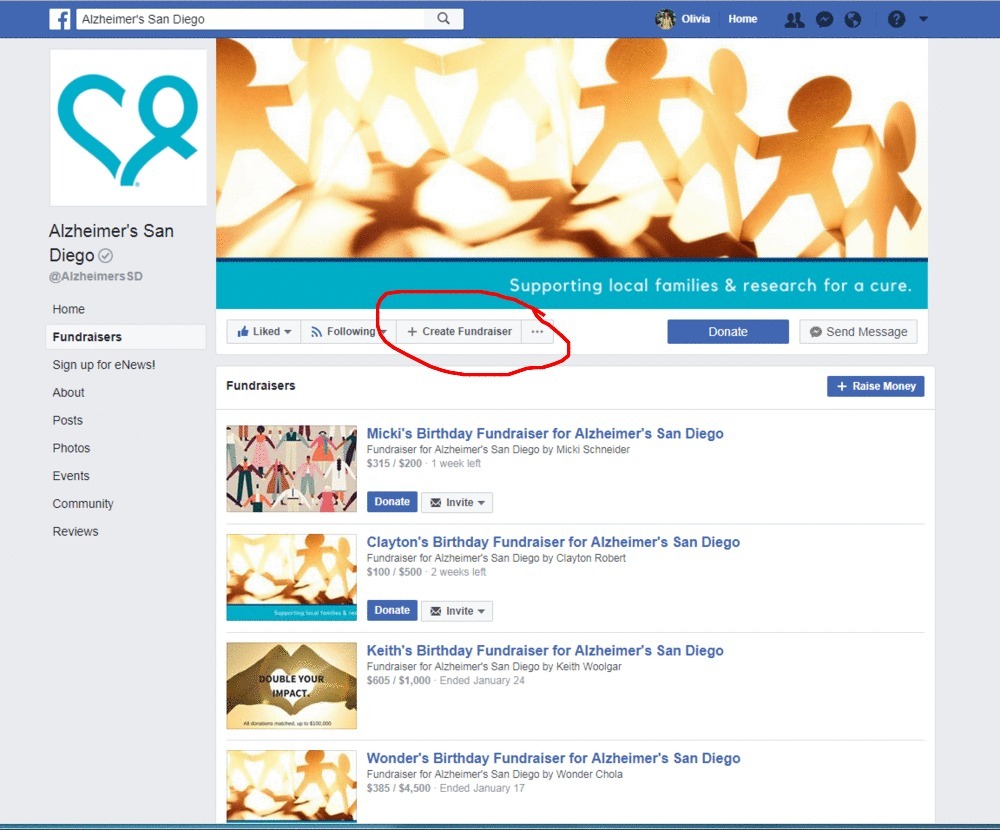Open Clayton's Birthday Fundraiser title link
This screenshot has width=1000, height=830.
coord(553,542)
